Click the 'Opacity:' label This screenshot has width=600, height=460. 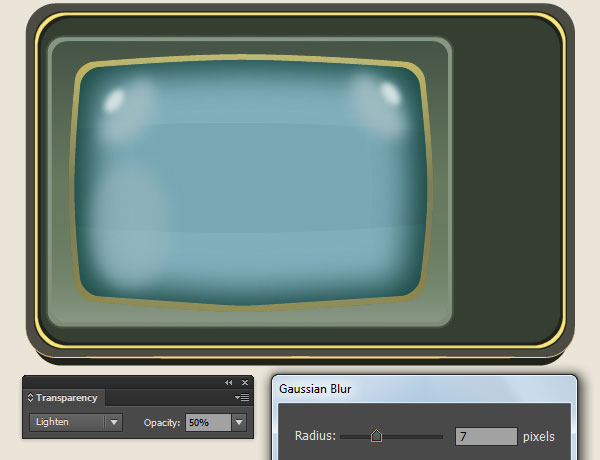(x=161, y=423)
